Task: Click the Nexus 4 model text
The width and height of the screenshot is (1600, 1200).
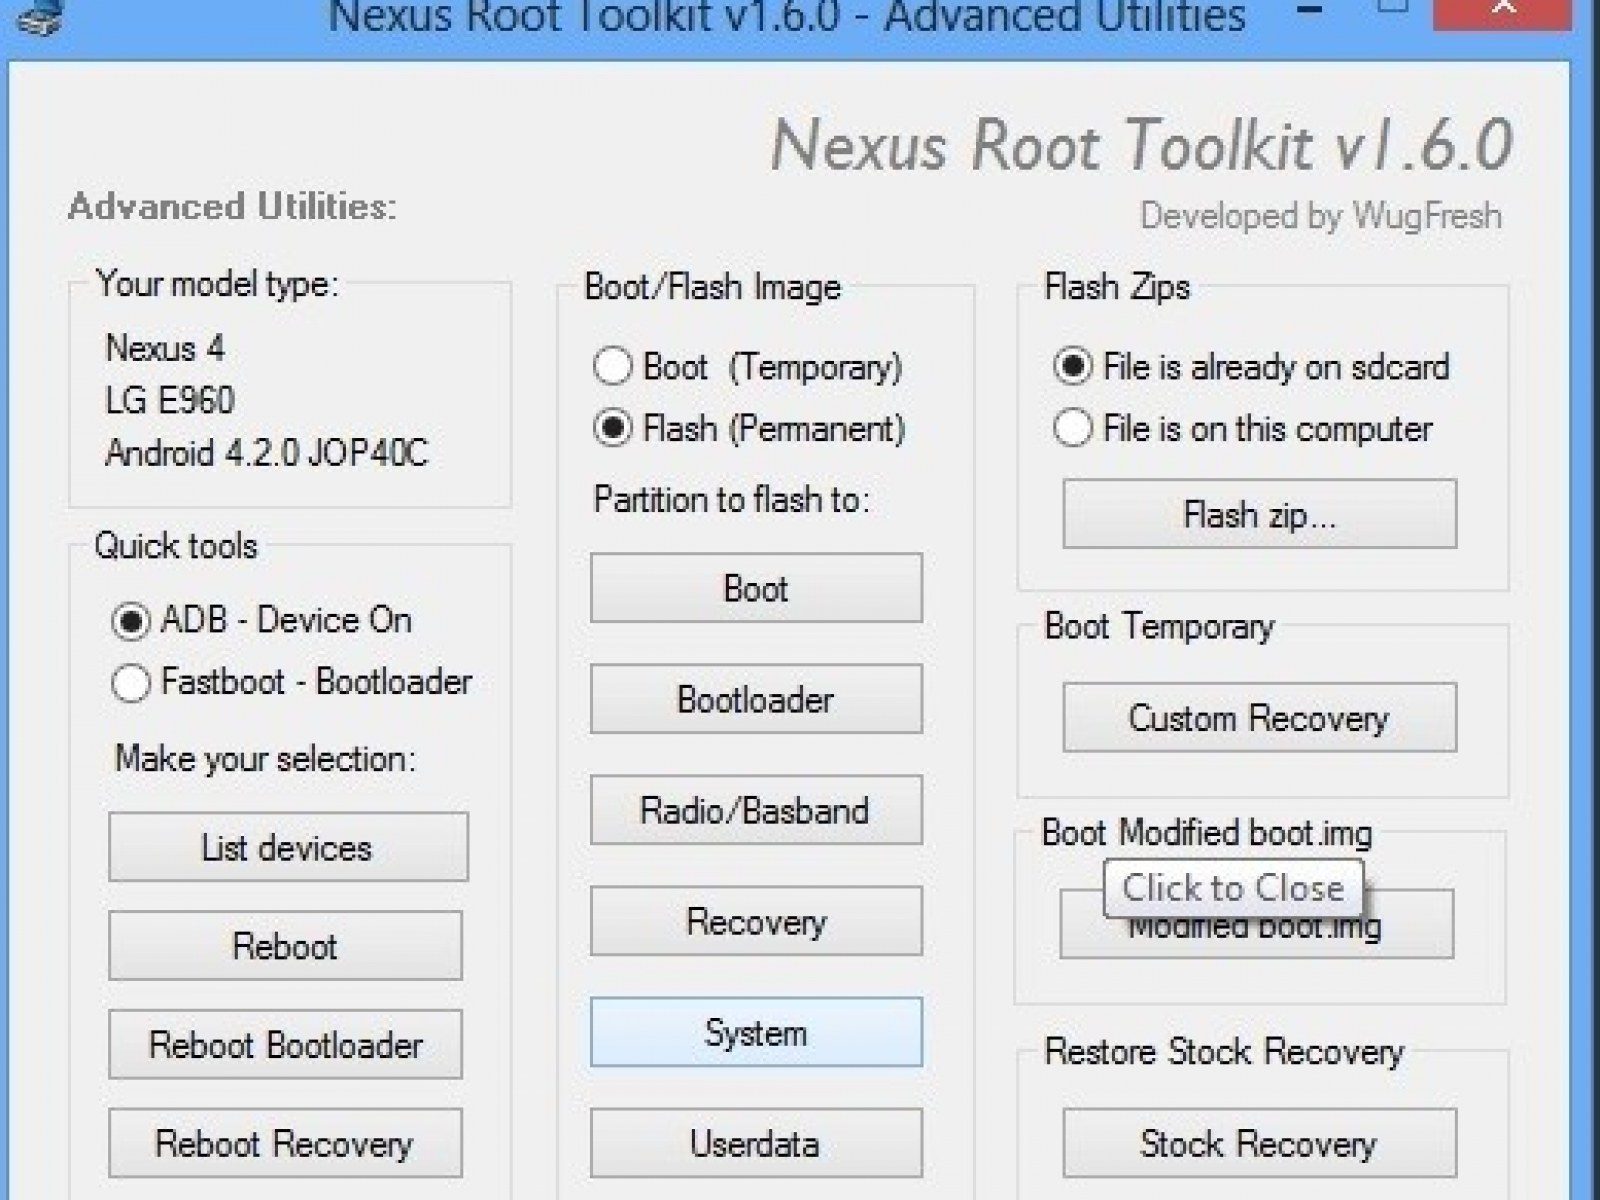Action: tap(165, 349)
